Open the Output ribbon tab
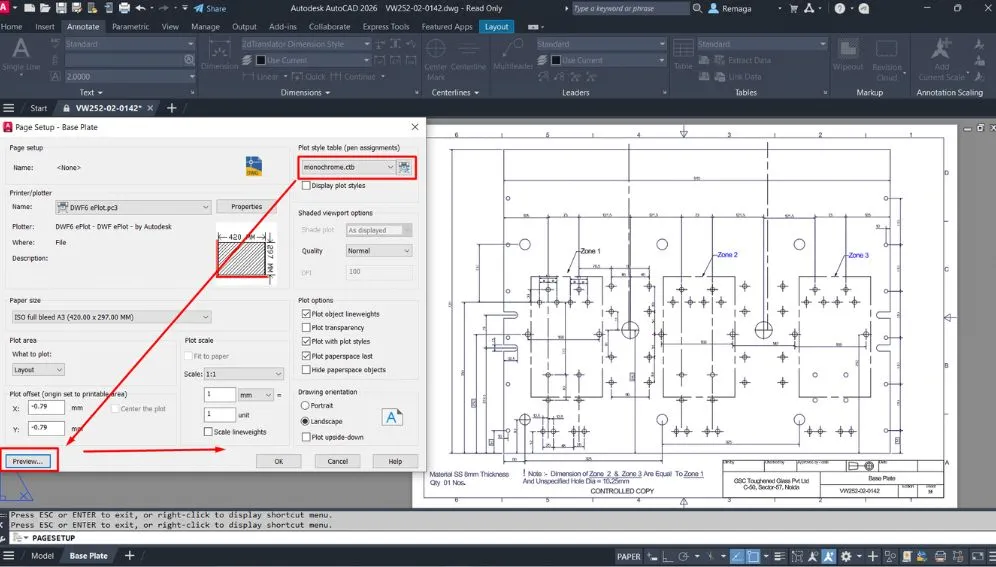The image size is (996, 567). [244, 27]
